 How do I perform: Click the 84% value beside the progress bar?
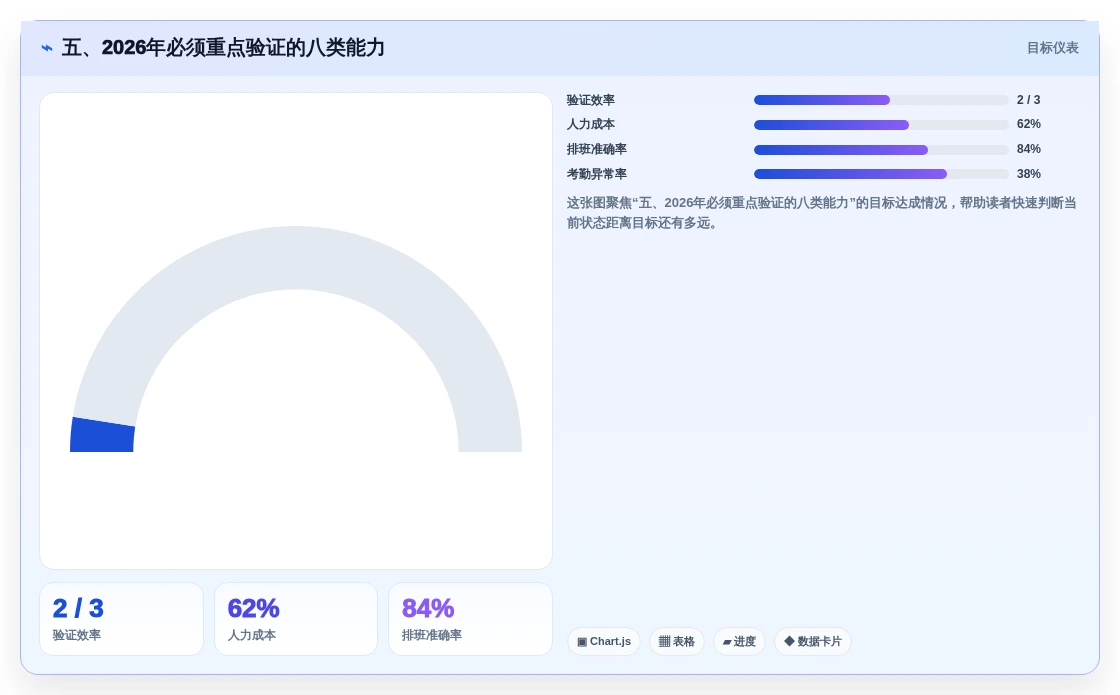point(1029,149)
